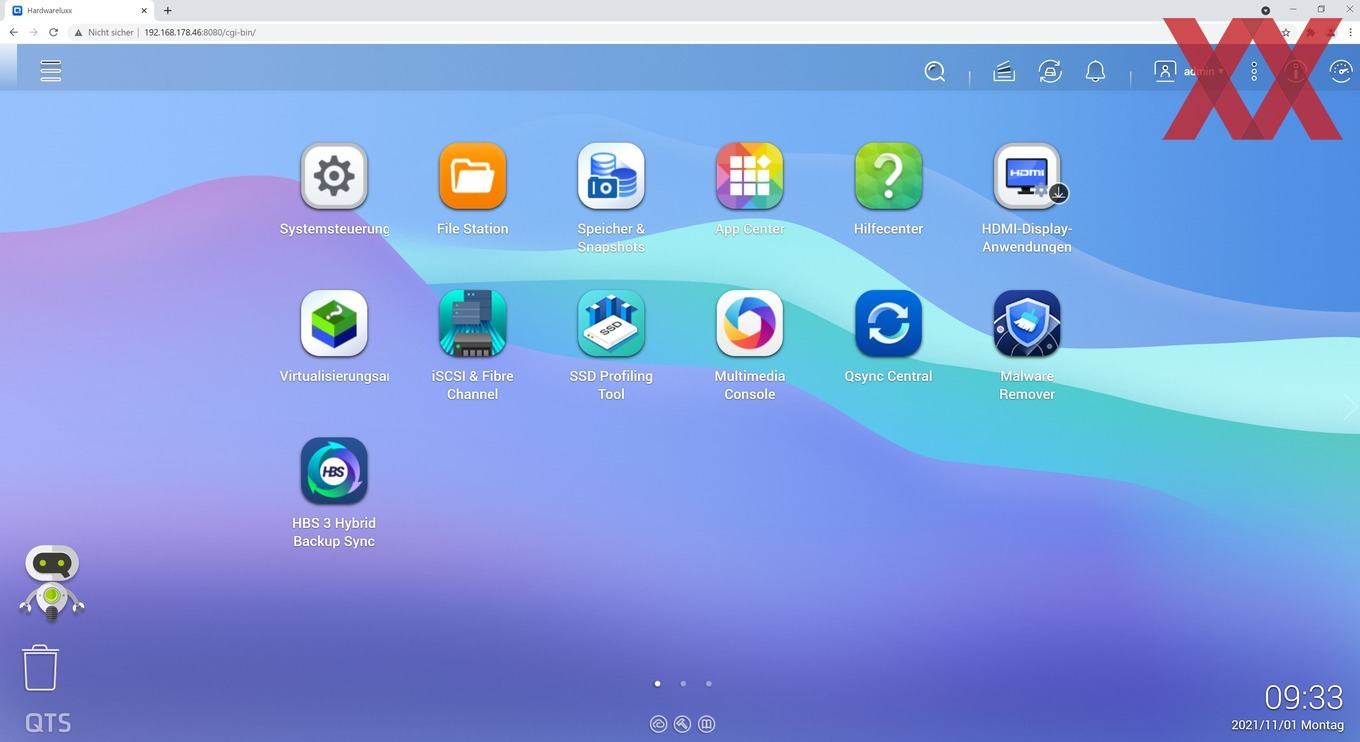Launch Malware Remover
Screen dimensions: 1360x742
[1027, 324]
